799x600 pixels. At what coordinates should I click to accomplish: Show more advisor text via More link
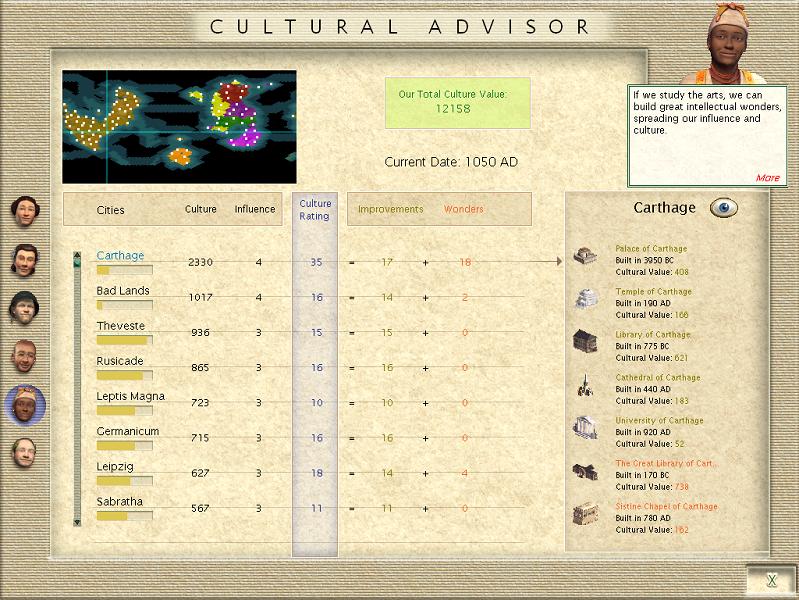click(x=767, y=178)
